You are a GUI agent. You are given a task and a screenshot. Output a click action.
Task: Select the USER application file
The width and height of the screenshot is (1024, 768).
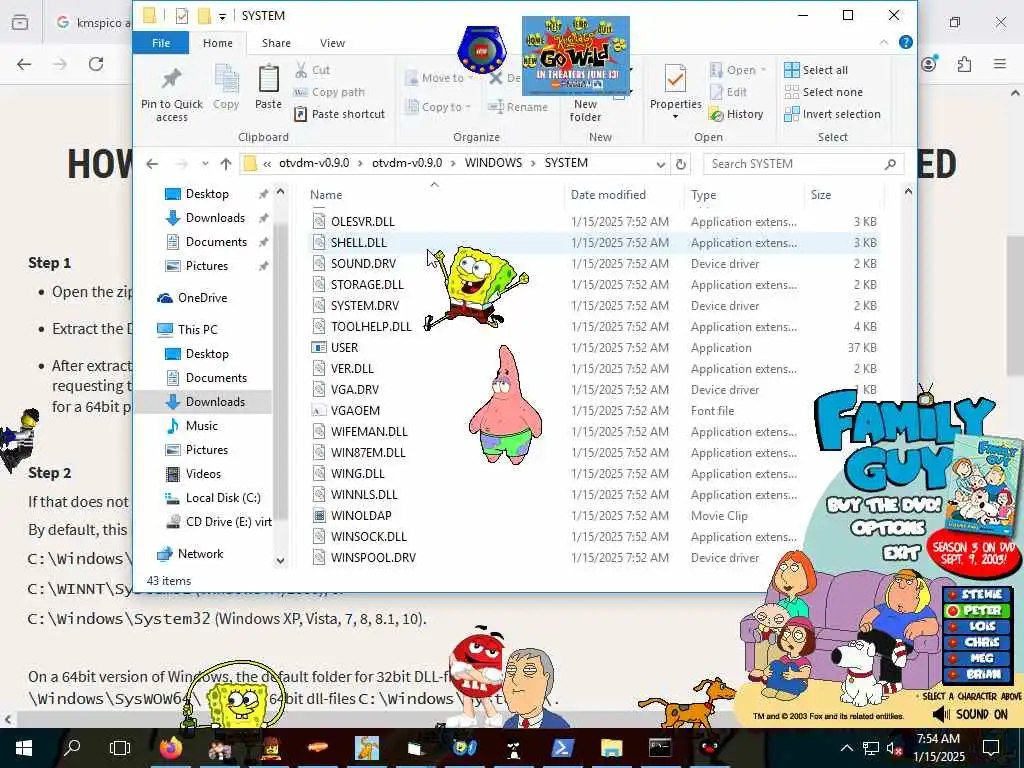pos(593,347)
